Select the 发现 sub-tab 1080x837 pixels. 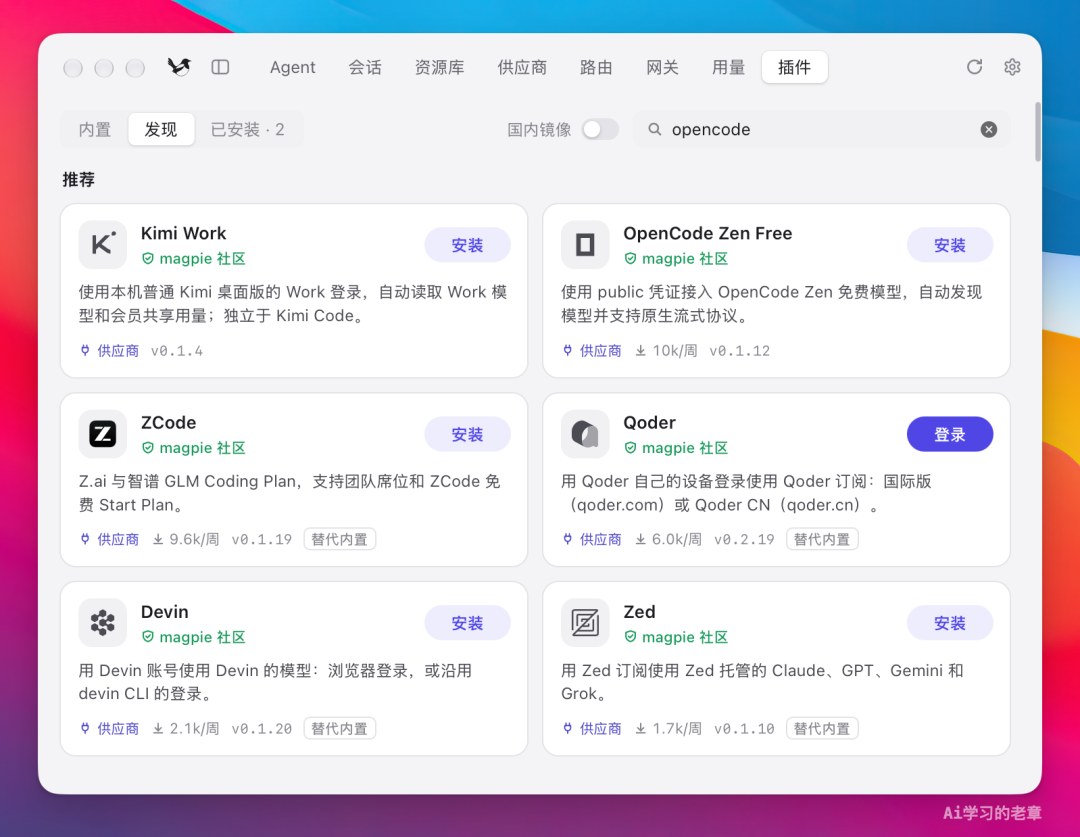(x=161, y=130)
